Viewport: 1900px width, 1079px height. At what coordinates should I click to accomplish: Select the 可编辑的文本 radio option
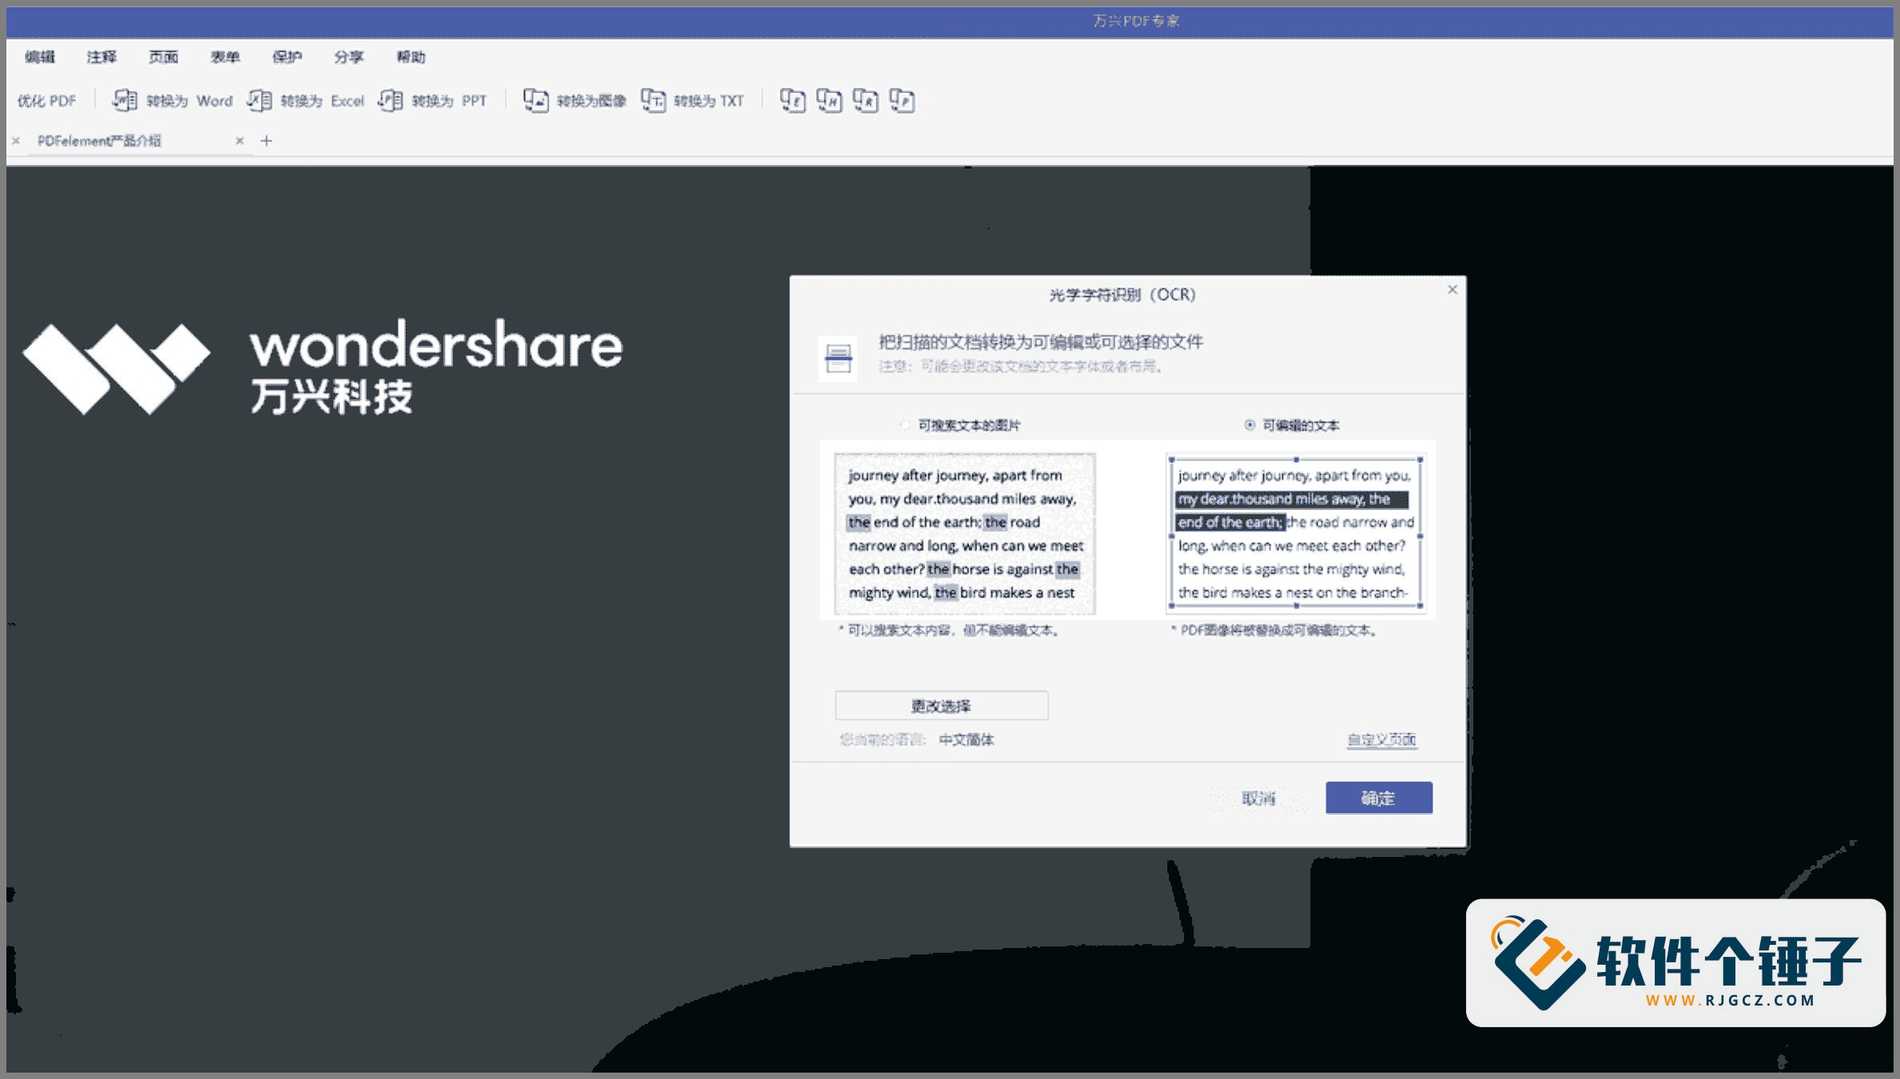1250,423
